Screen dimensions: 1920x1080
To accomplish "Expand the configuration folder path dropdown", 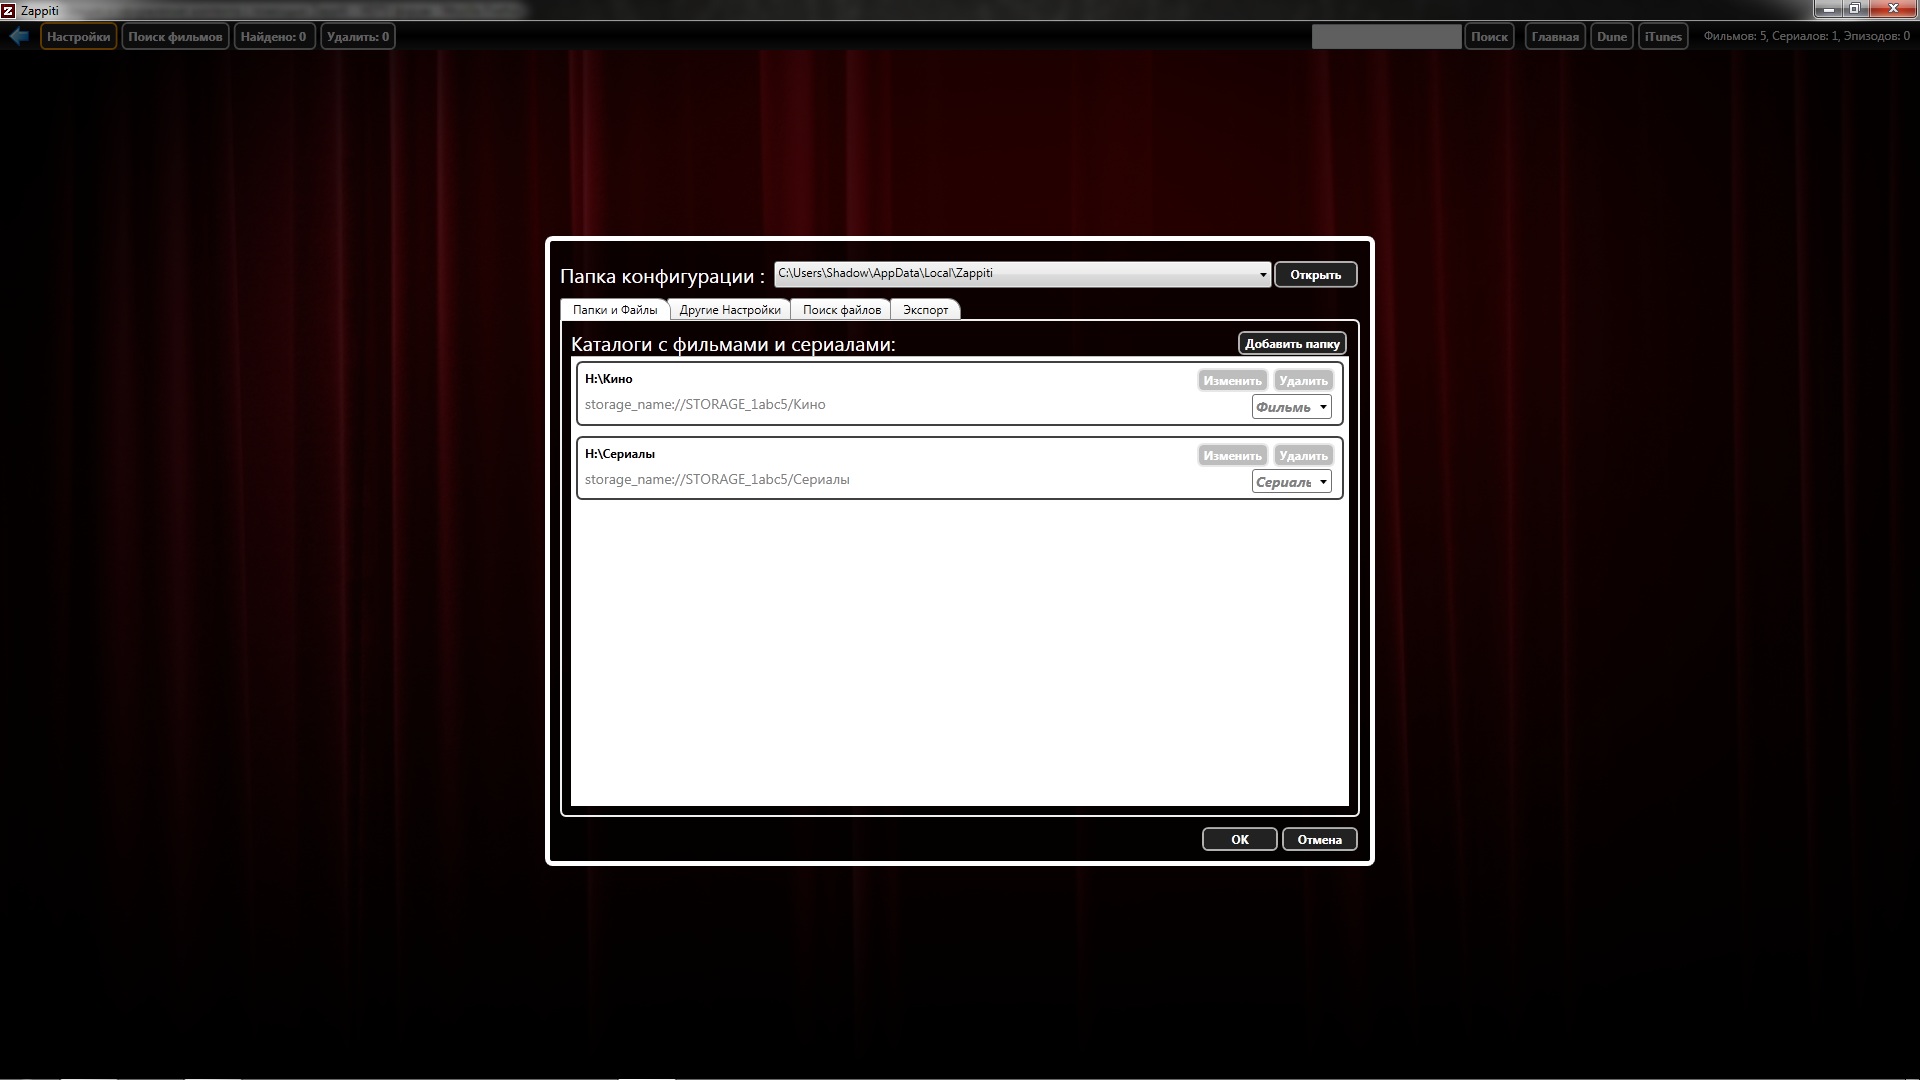I will pos(1262,275).
